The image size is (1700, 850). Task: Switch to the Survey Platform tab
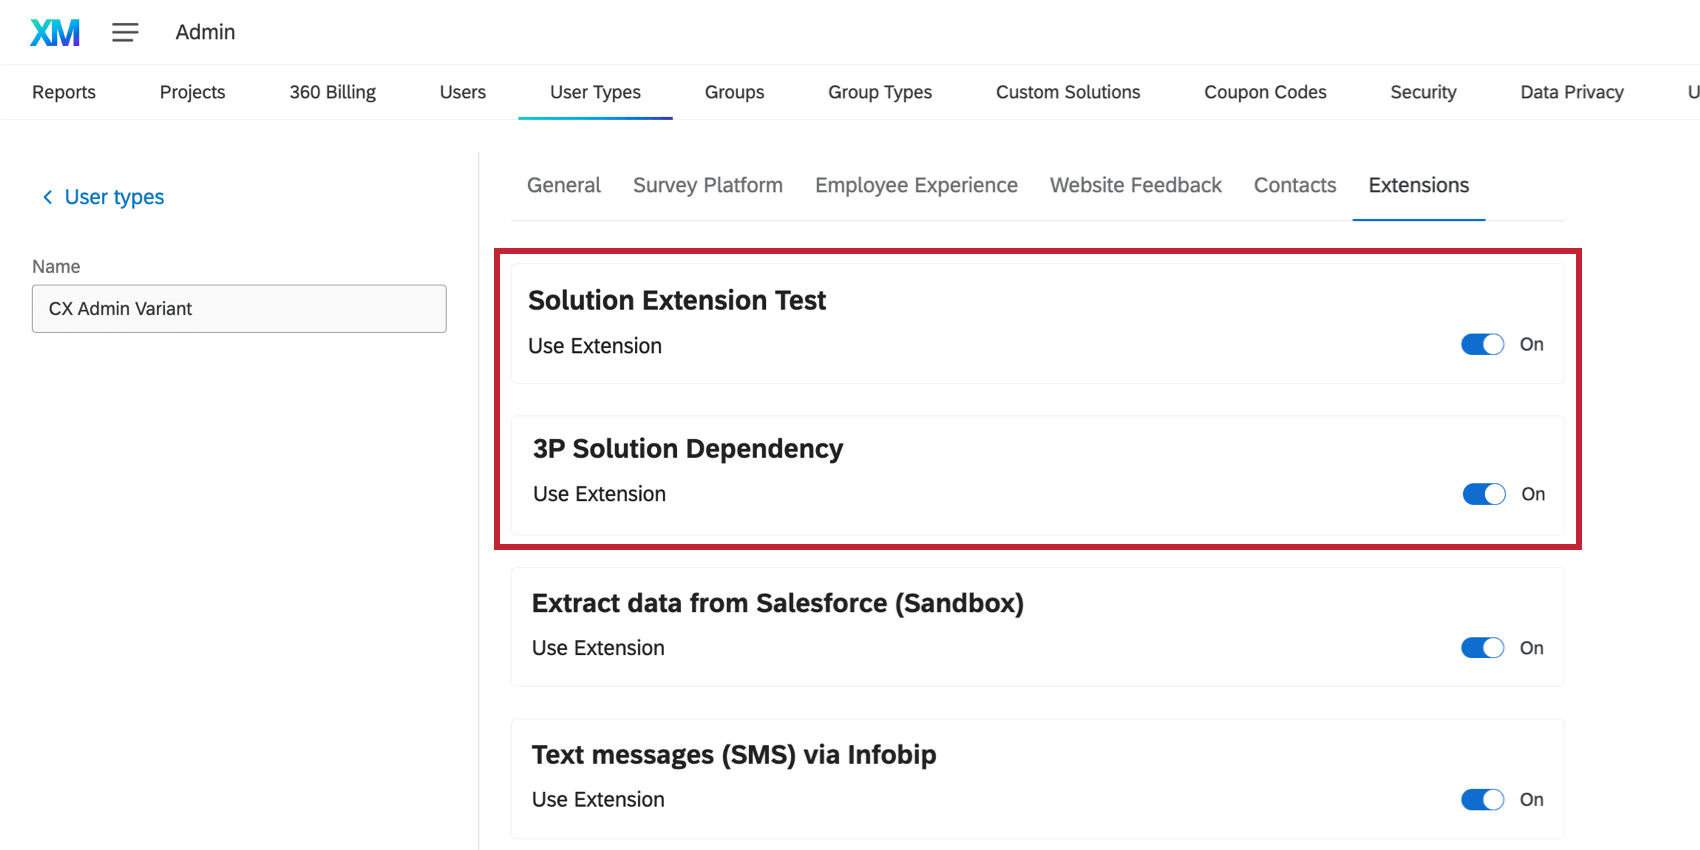pyautogui.click(x=708, y=185)
